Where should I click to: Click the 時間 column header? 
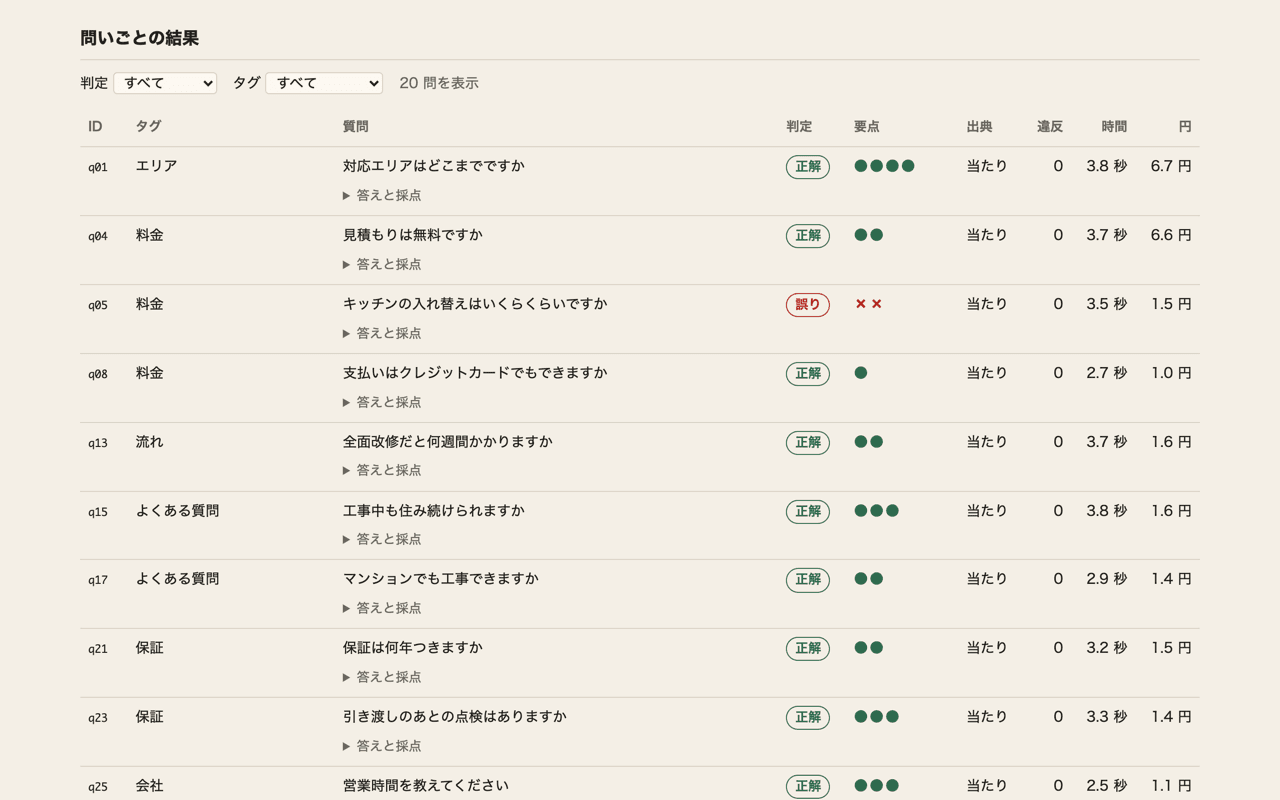1114,127
